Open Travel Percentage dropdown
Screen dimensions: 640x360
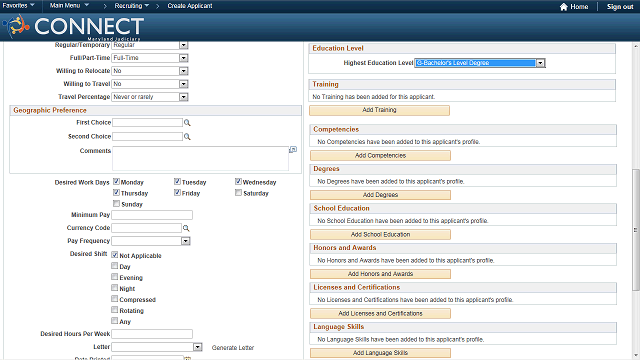click(x=184, y=97)
